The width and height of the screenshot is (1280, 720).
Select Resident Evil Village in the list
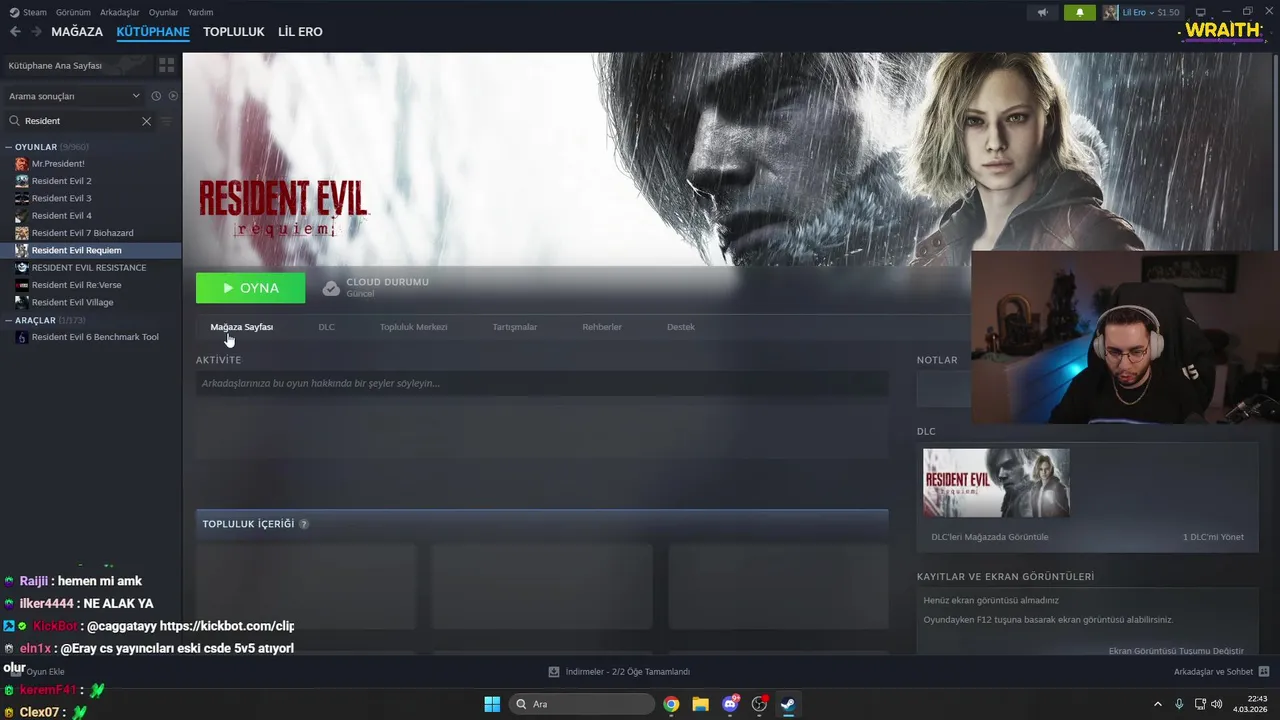tap(91, 302)
